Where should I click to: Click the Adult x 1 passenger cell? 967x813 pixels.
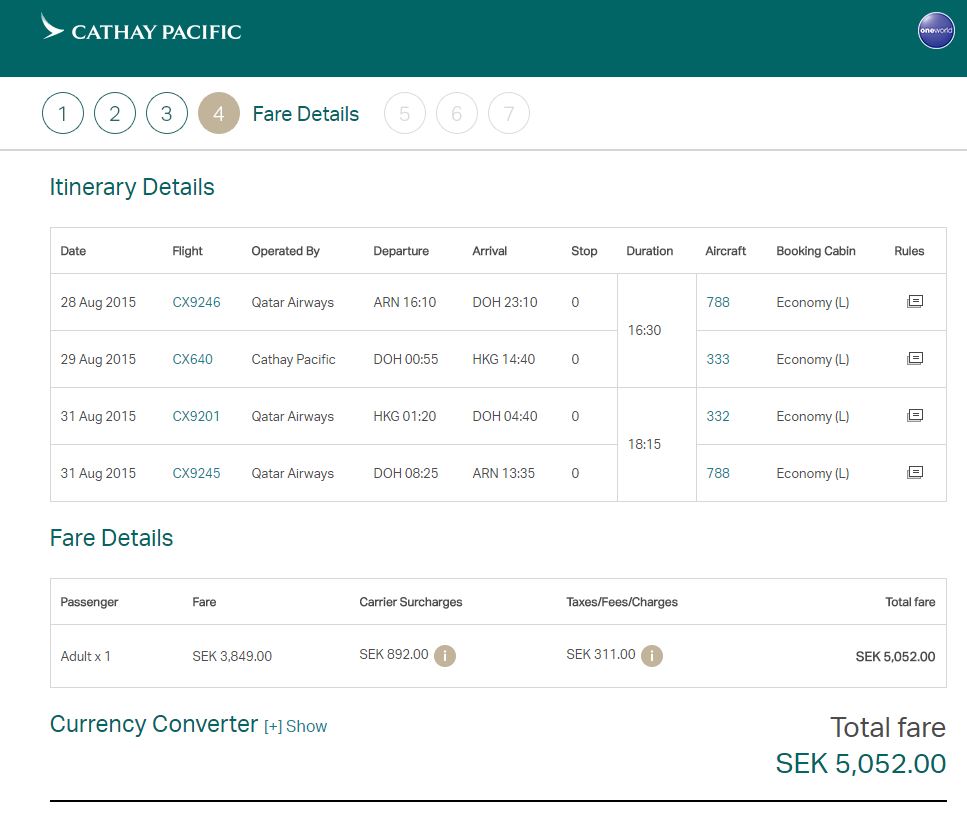click(x=86, y=656)
